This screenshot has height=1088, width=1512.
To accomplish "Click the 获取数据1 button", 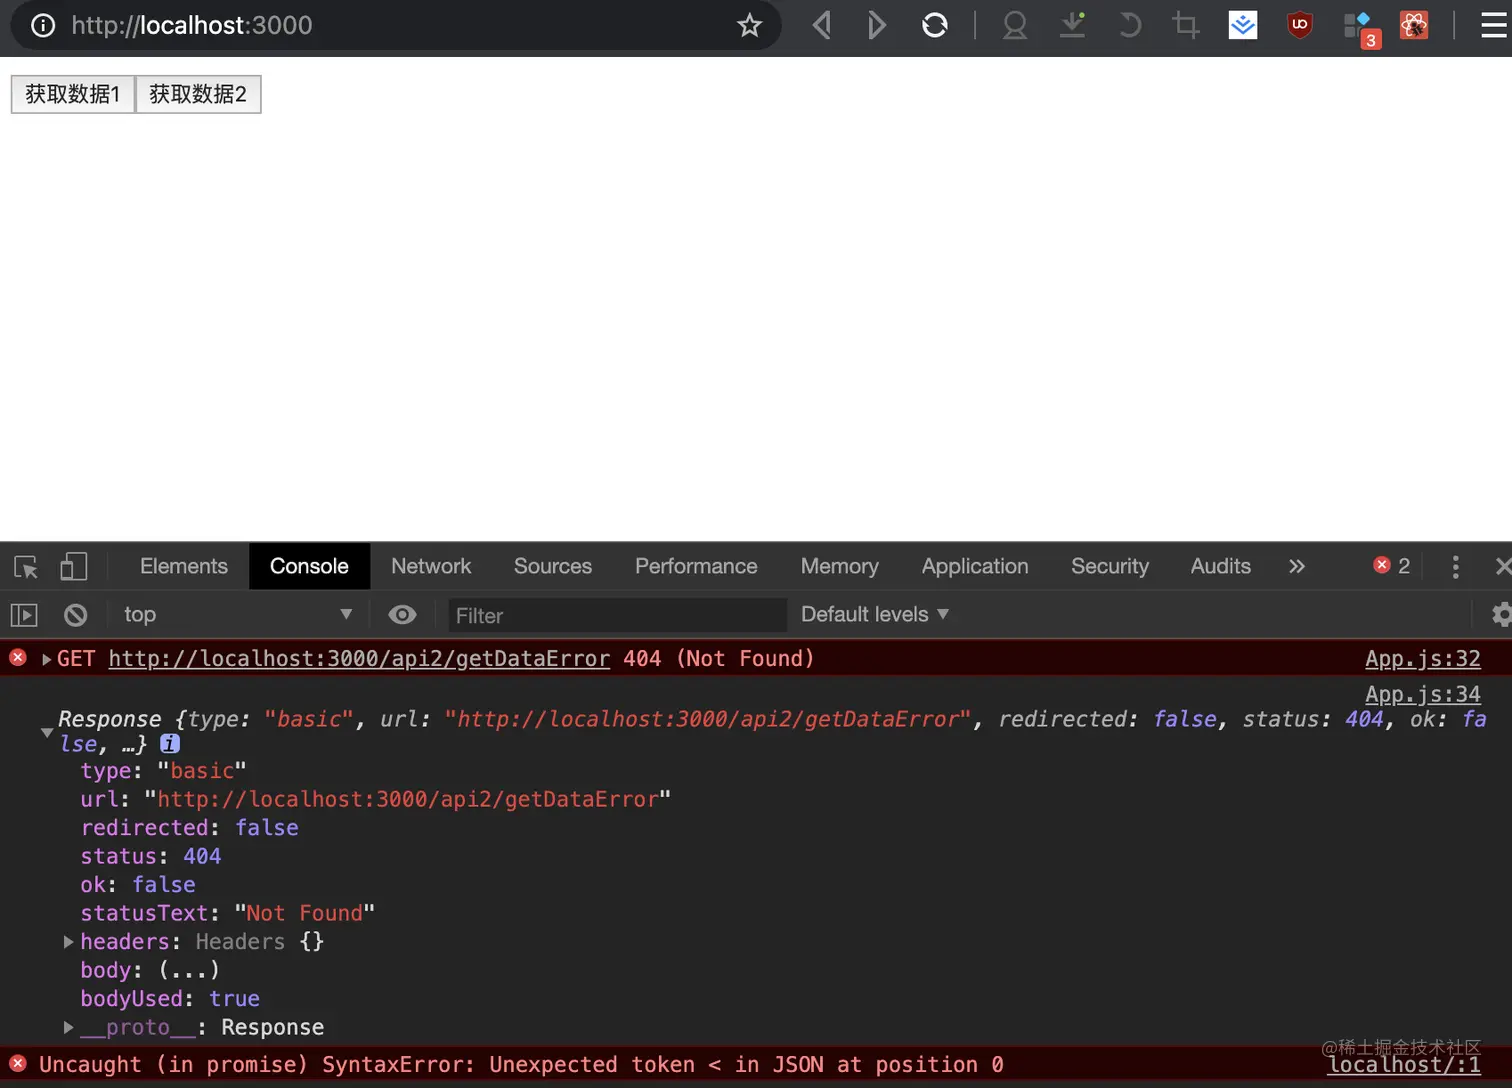I will point(73,94).
